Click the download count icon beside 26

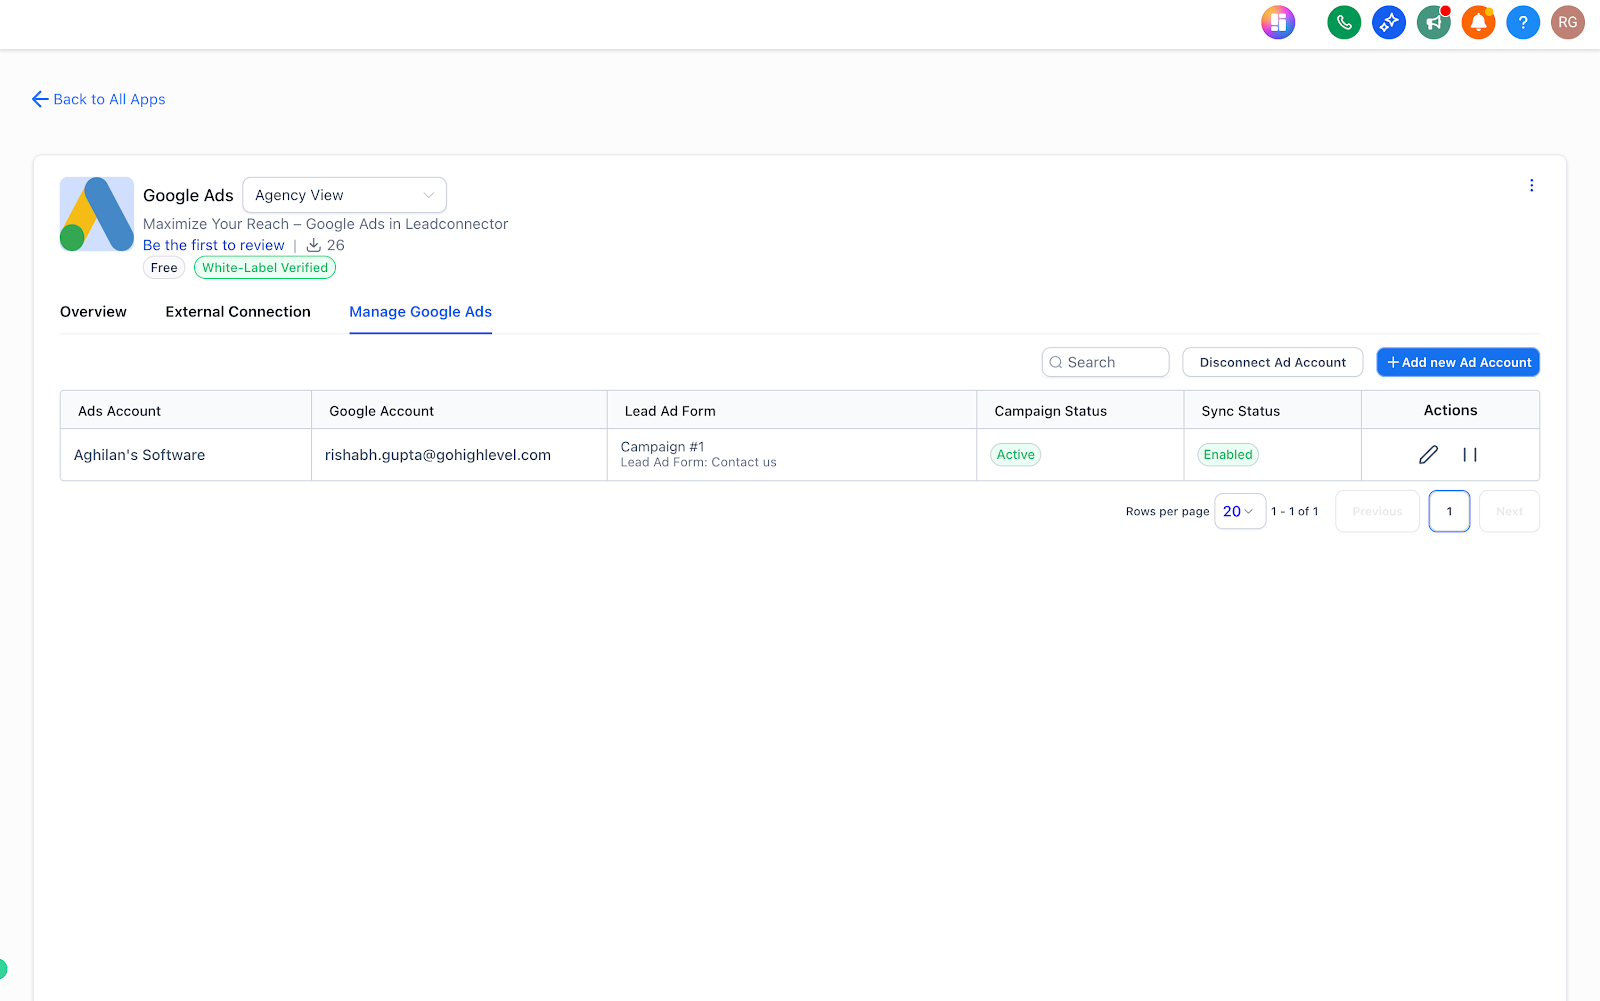coord(313,245)
